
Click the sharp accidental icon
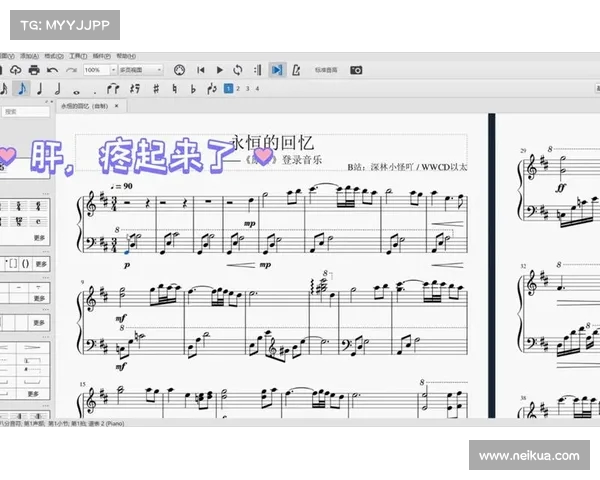click(156, 88)
